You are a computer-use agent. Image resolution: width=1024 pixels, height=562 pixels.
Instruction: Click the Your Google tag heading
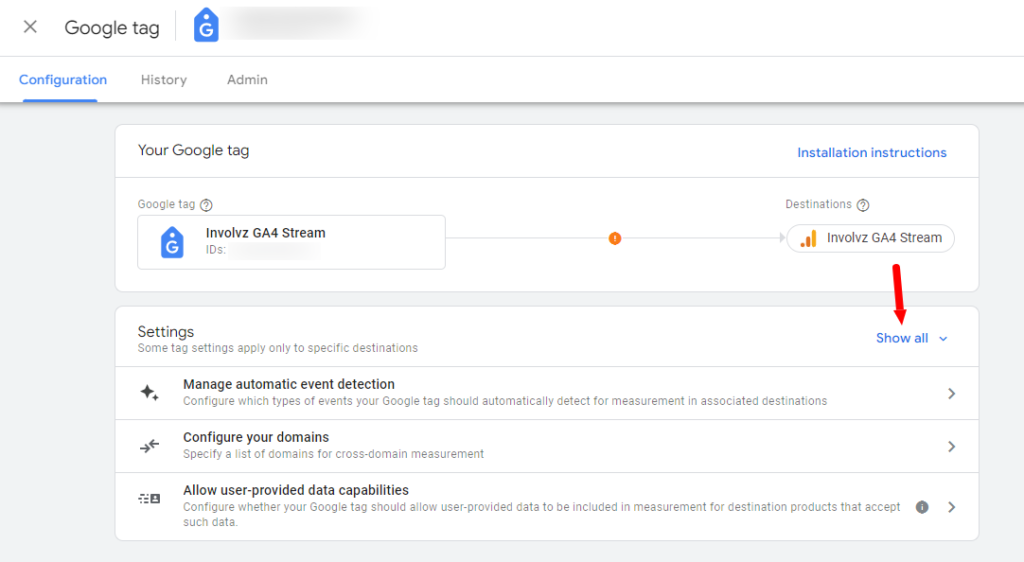tap(193, 150)
